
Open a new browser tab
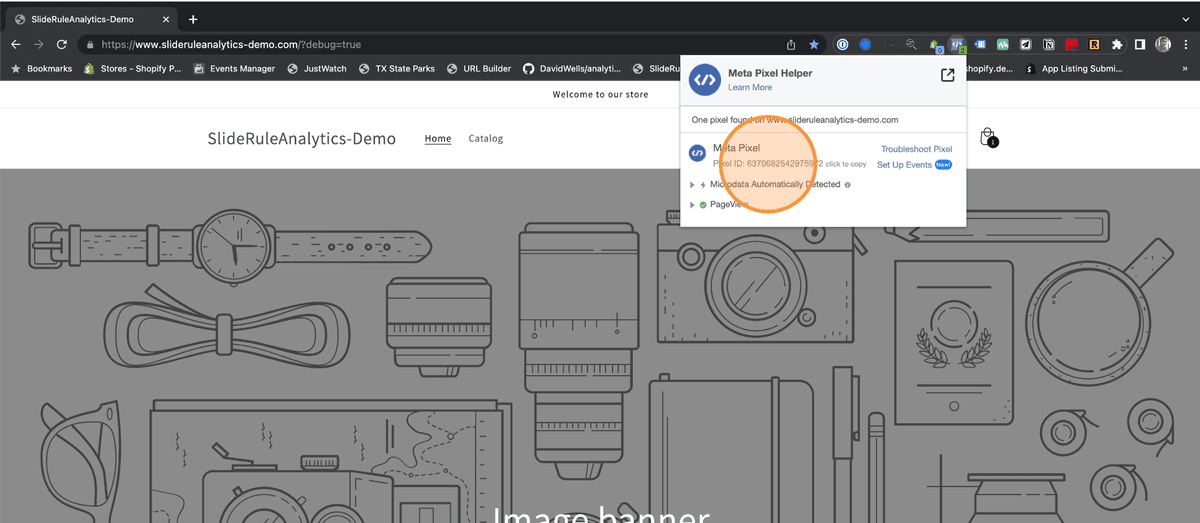[x=193, y=19]
